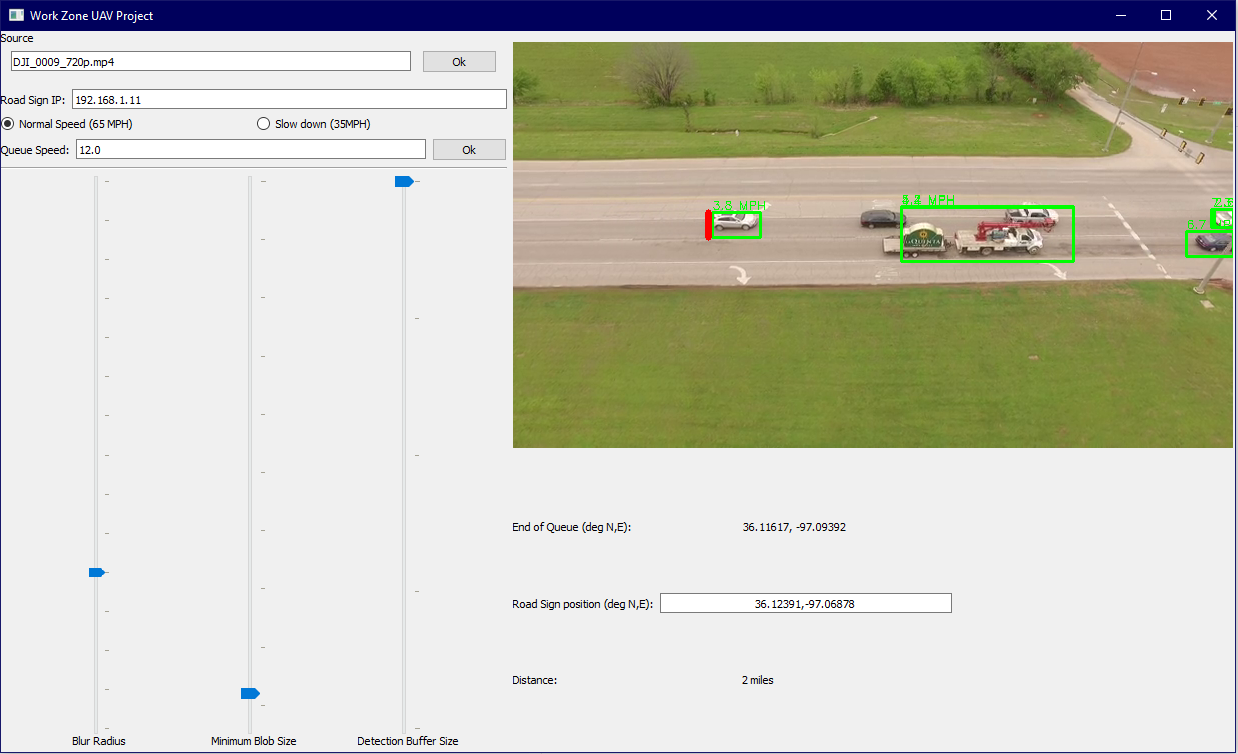The height and width of the screenshot is (754, 1238).
Task: Click the "Minimum Blob Size" label
Action: [254, 741]
